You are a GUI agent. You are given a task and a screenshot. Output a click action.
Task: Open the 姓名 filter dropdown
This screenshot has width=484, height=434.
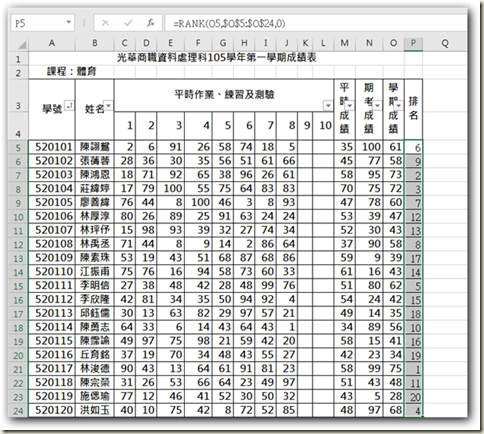tap(109, 106)
